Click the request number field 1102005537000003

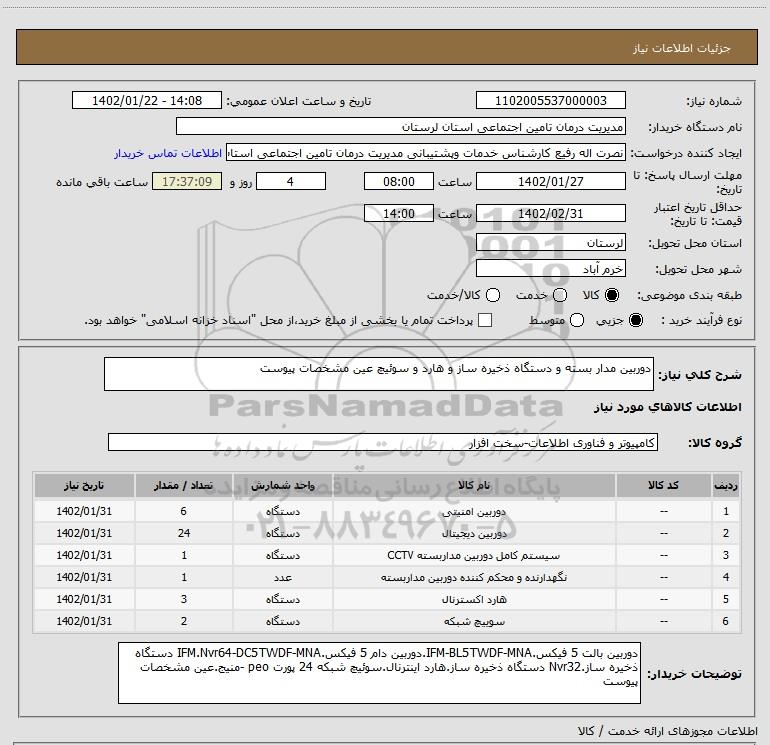550,101
